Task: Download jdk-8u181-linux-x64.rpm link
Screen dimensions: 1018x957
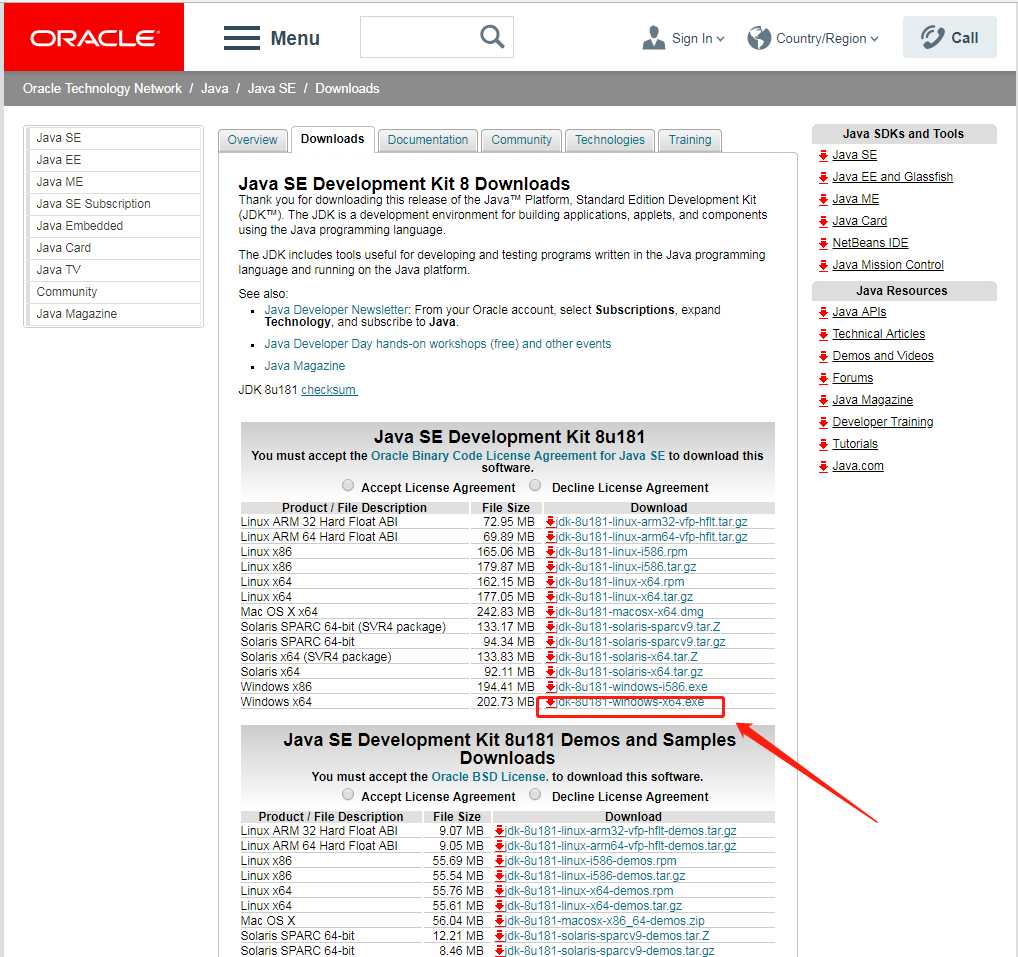Action: click(x=620, y=582)
